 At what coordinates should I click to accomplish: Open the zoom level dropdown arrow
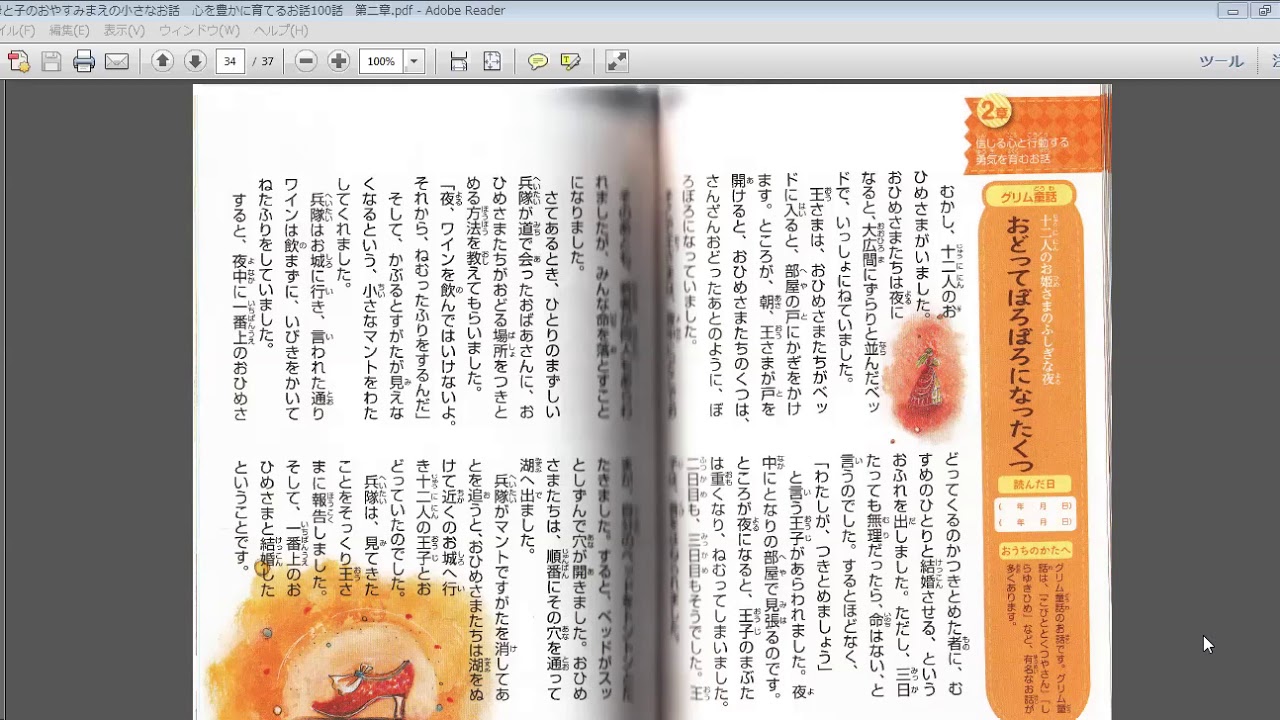tap(413, 62)
